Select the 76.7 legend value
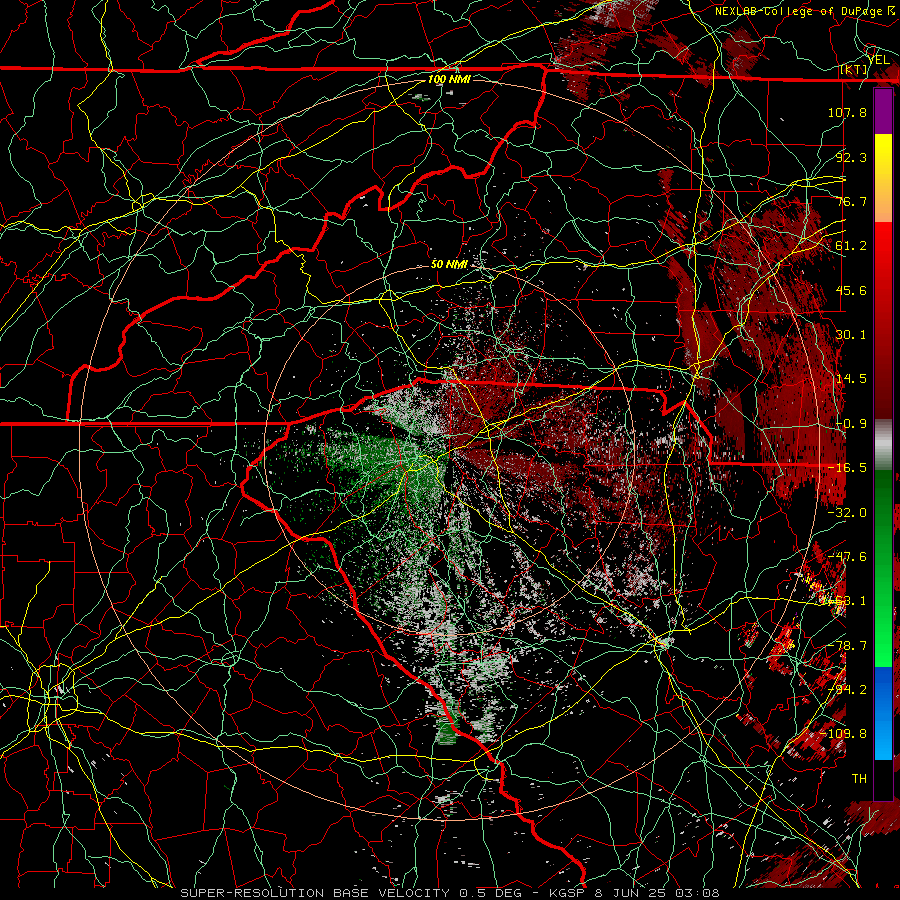Viewport: 900px width, 900px height. click(x=851, y=201)
